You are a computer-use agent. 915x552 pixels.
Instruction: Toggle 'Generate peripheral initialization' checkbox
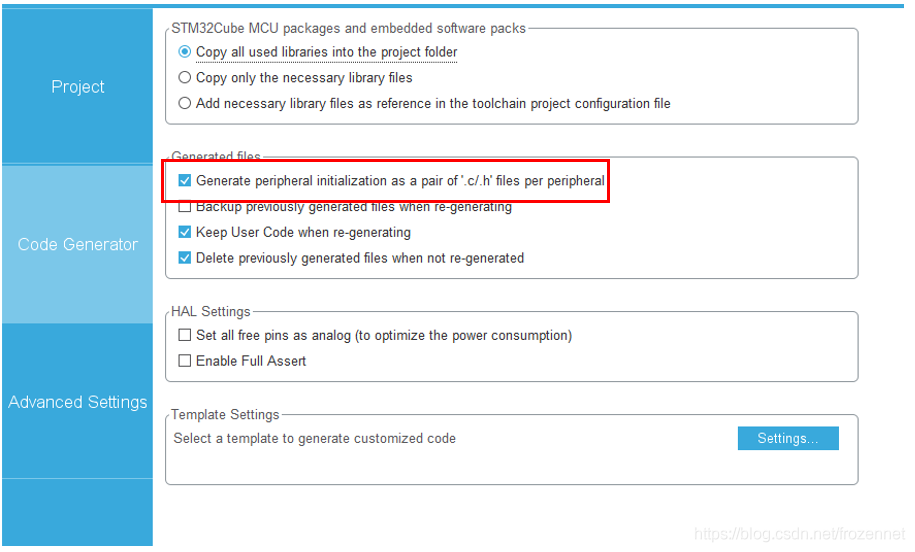184,181
